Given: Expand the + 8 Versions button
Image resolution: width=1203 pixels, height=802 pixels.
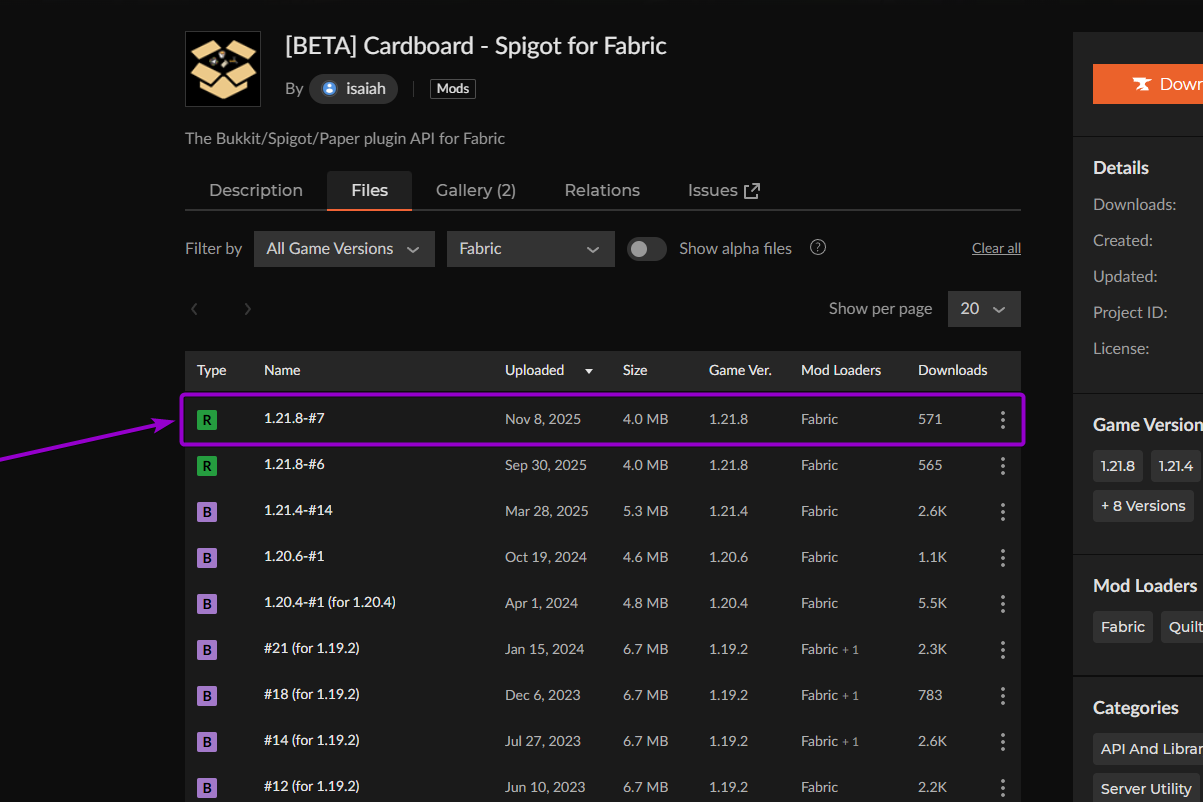Looking at the screenshot, I should [1143, 506].
